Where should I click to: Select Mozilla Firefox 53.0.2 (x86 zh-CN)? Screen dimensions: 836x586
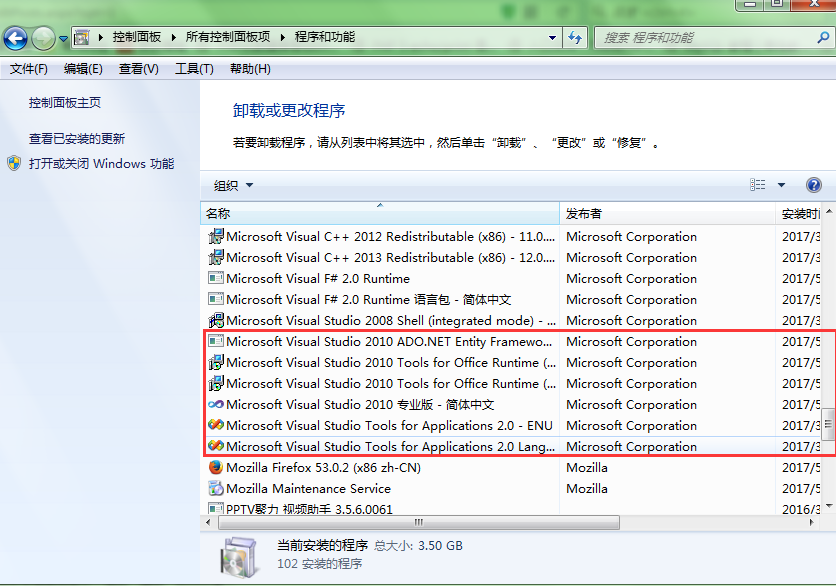[323, 468]
